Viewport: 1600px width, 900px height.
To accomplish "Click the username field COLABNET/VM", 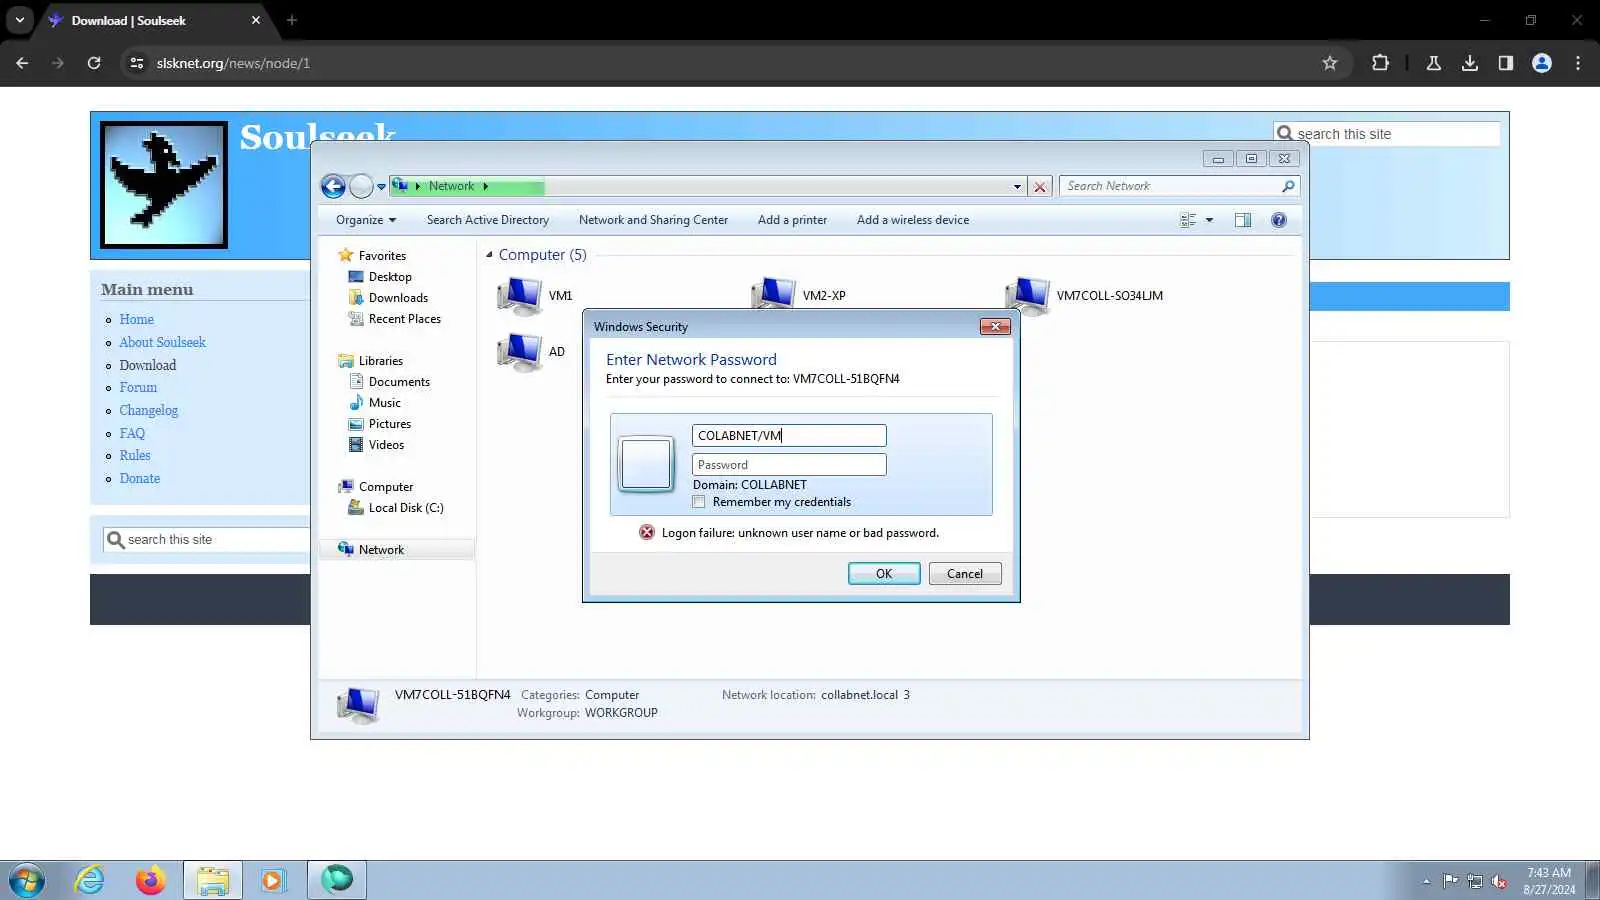I will [789, 436].
